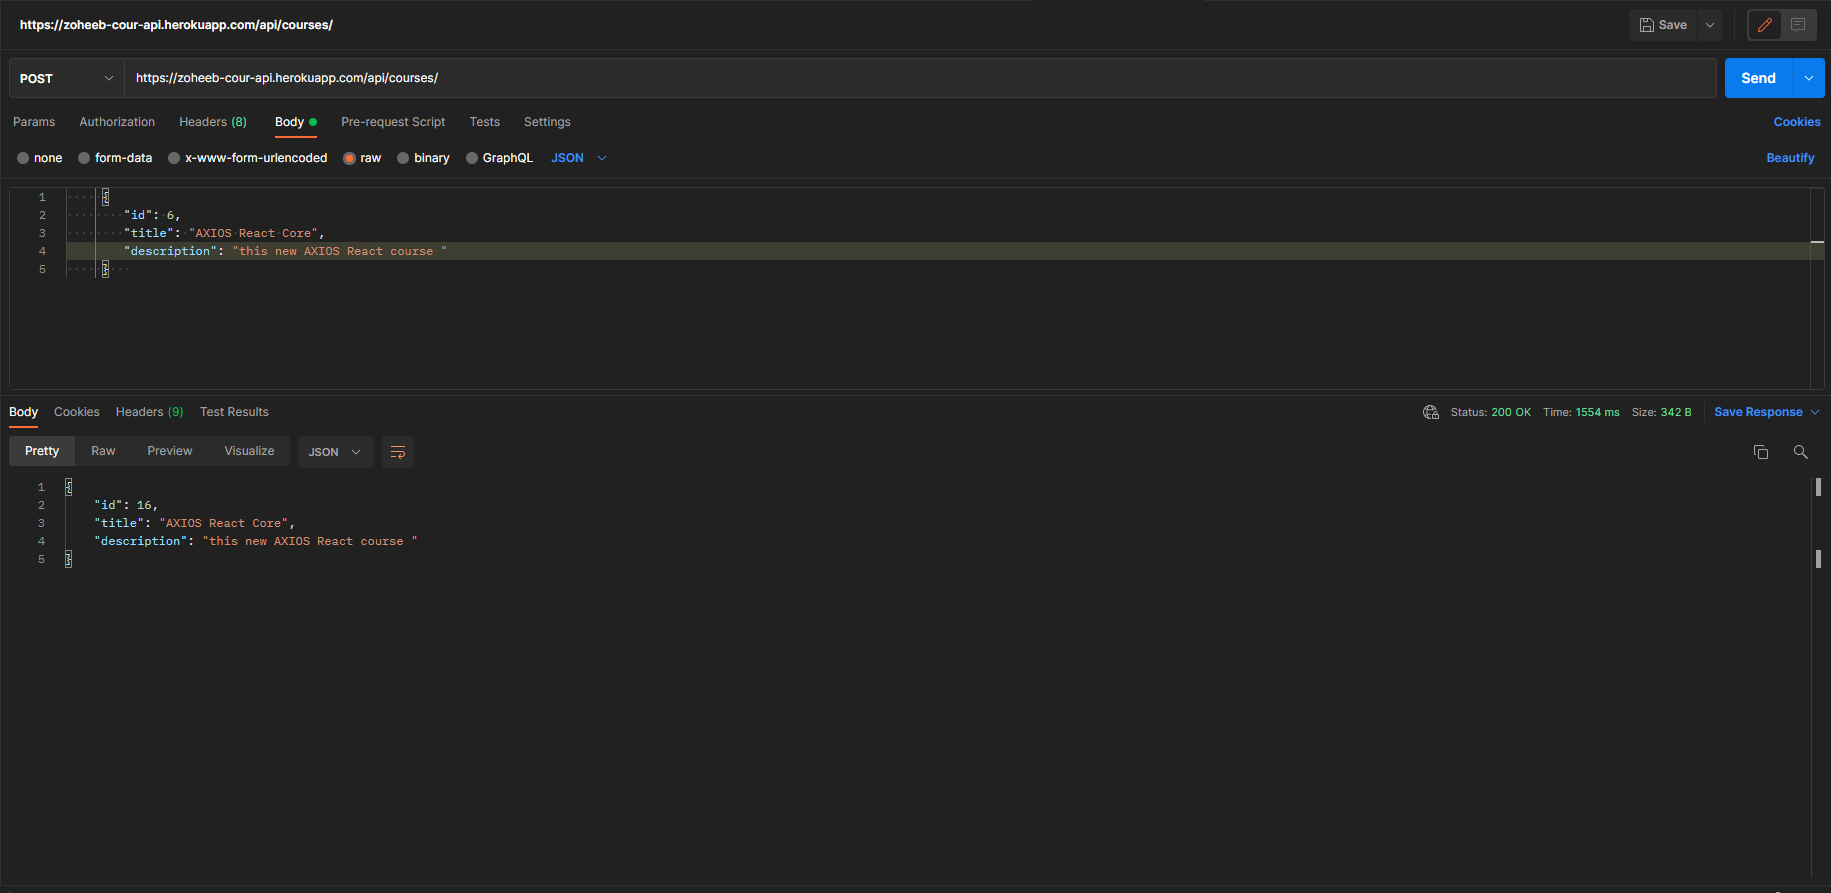Click the Beautify link
Image resolution: width=1831 pixels, height=893 pixels.
(x=1790, y=158)
